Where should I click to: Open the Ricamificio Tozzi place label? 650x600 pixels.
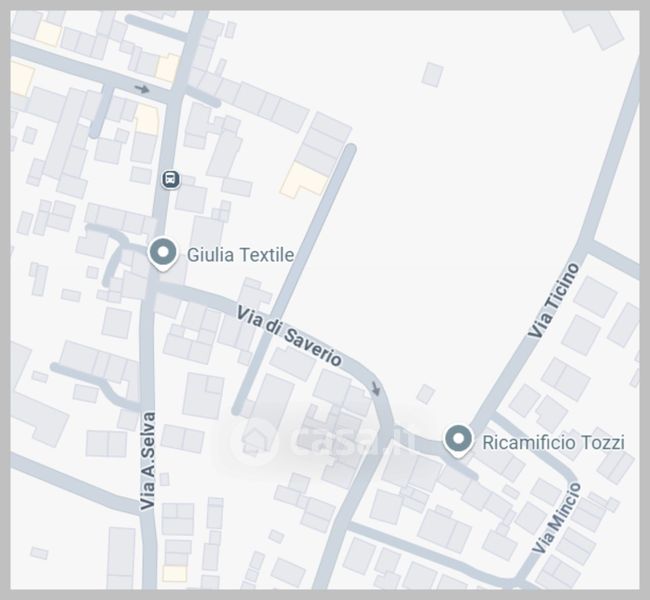[553, 442]
